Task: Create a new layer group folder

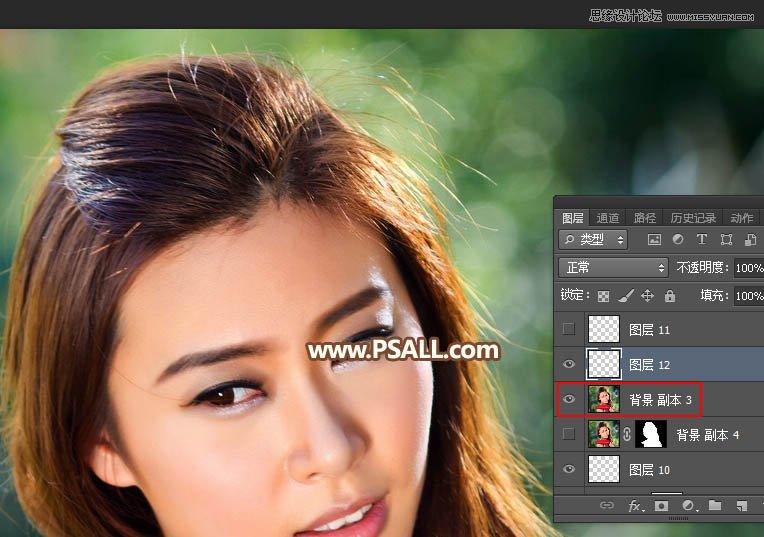Action: 715,505
